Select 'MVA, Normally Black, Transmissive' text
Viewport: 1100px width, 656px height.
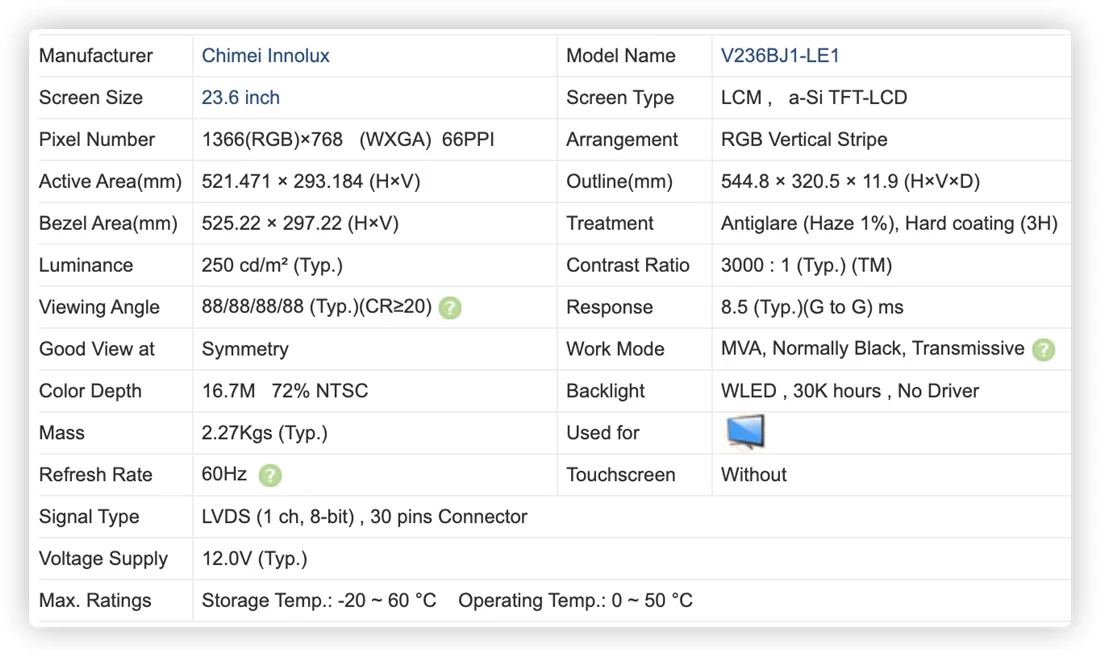pos(873,349)
